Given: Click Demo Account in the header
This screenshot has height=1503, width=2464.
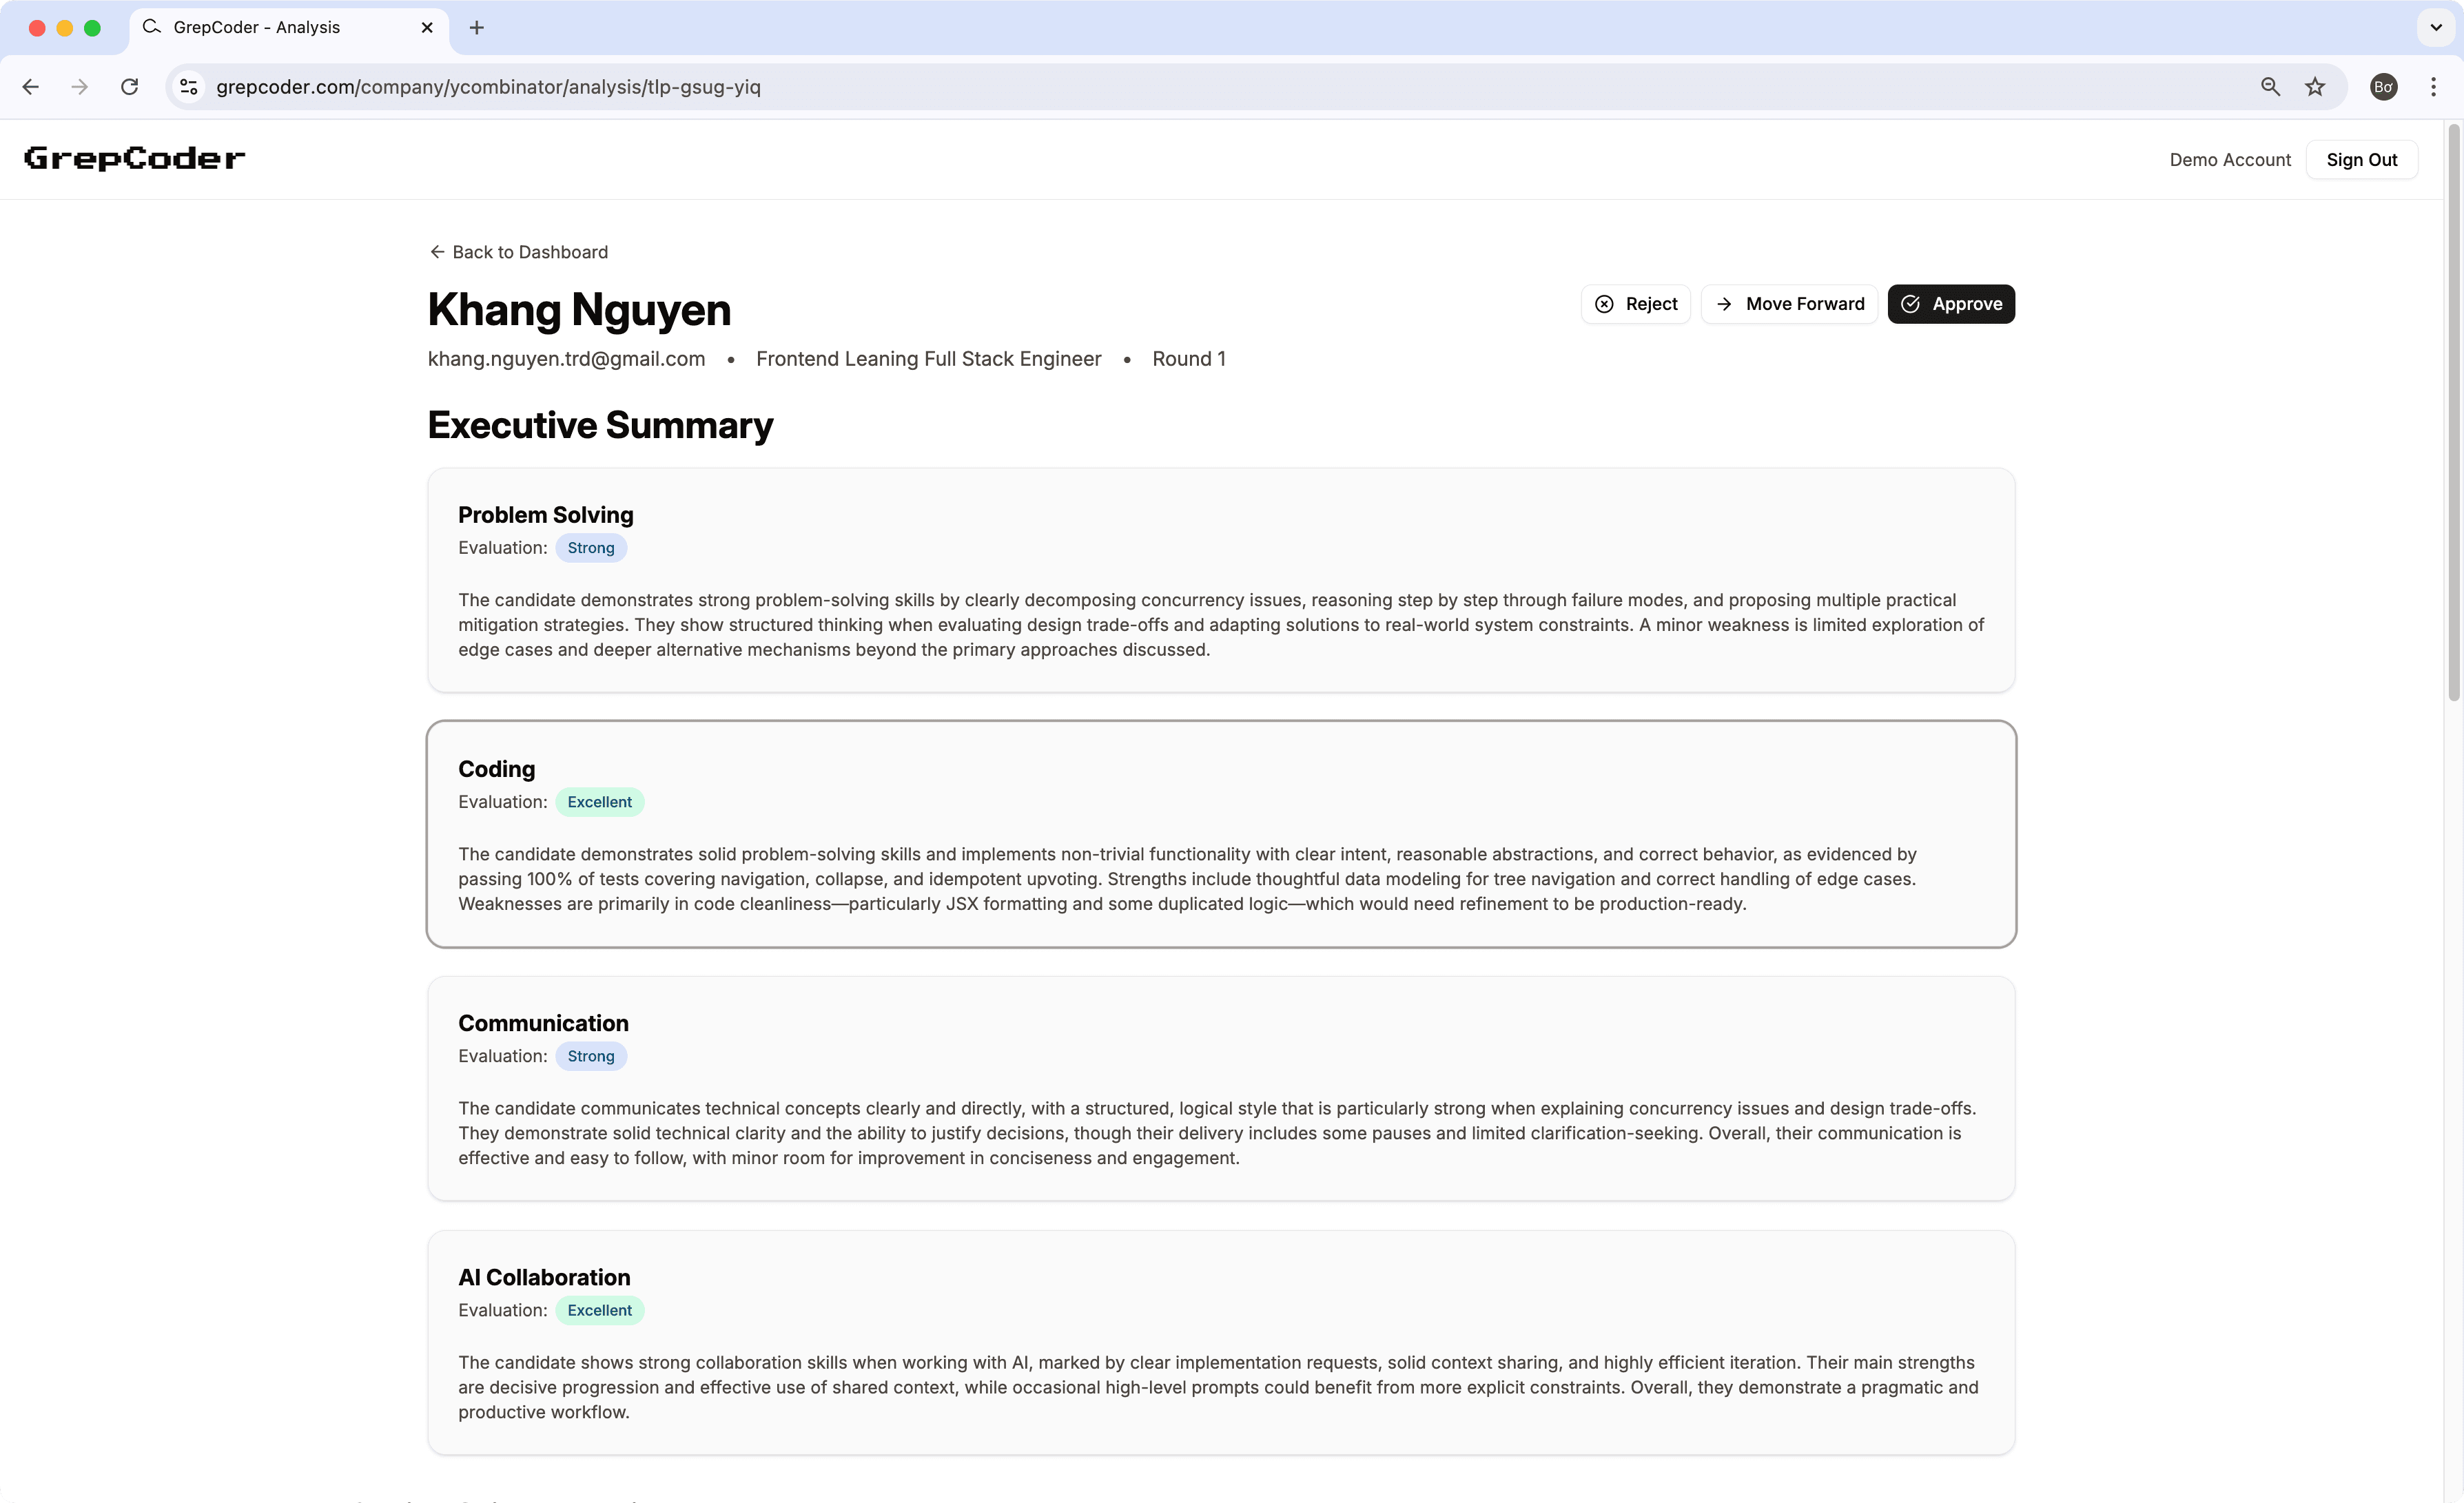Looking at the screenshot, I should coord(2230,159).
